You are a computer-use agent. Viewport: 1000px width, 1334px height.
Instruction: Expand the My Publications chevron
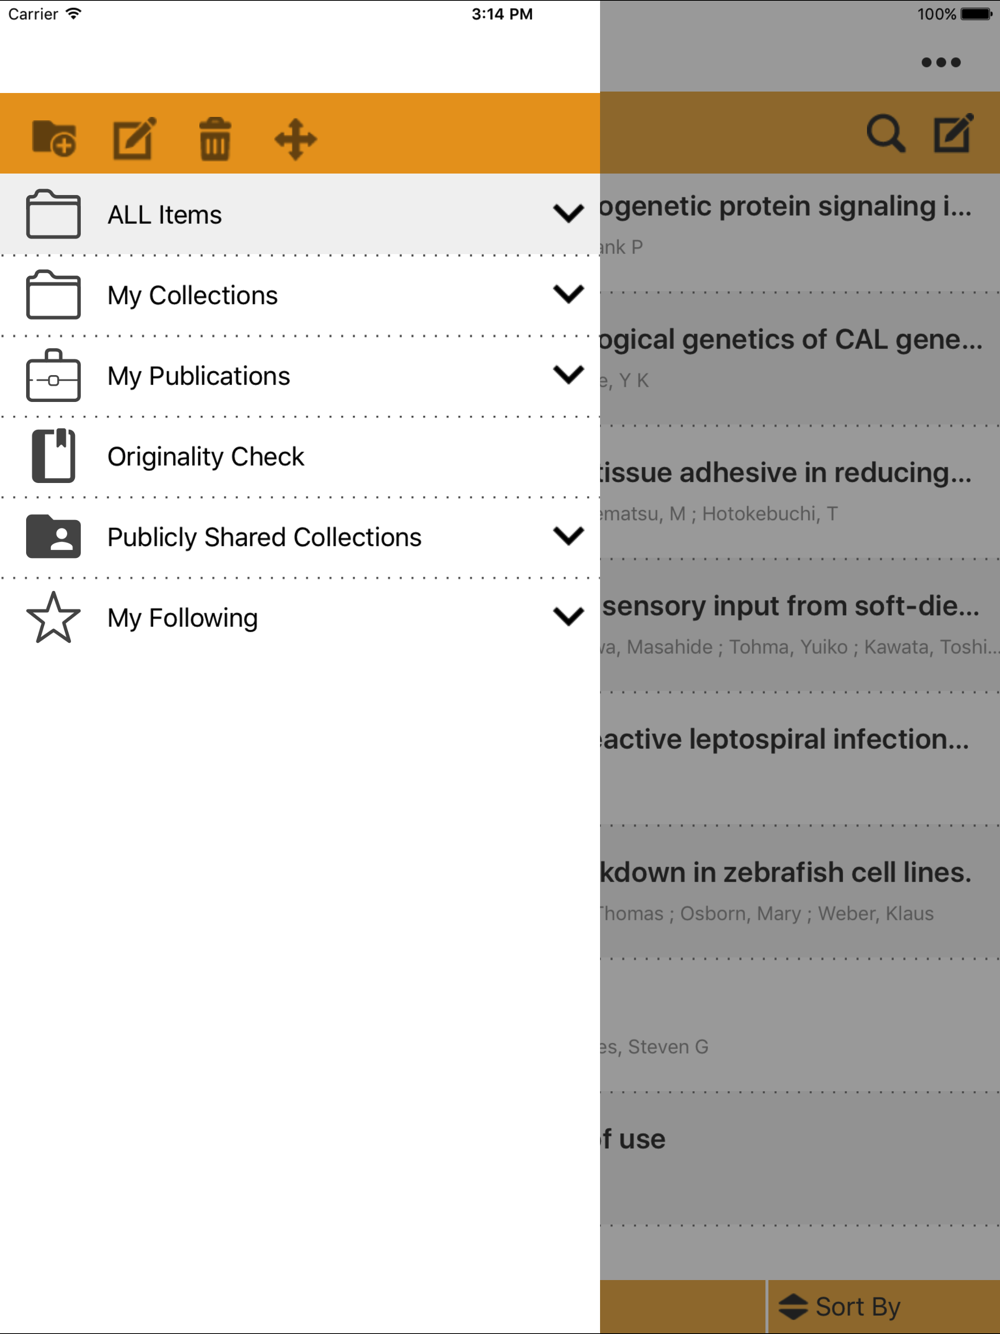coord(568,375)
